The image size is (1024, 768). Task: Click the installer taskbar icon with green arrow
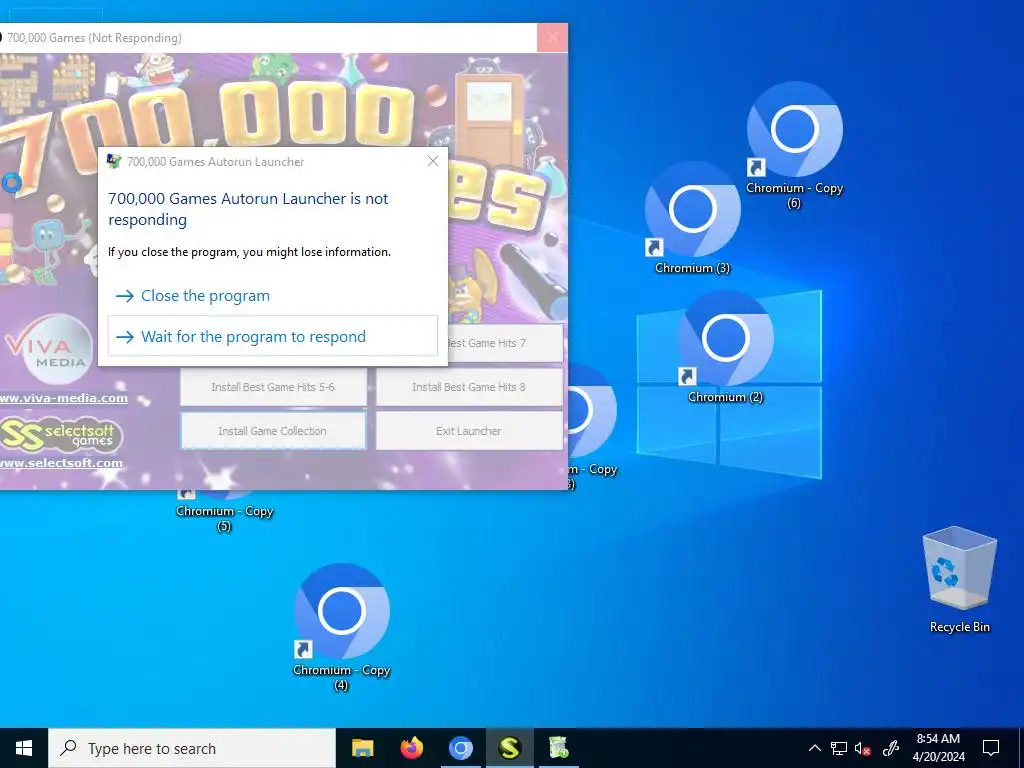[x=558, y=748]
